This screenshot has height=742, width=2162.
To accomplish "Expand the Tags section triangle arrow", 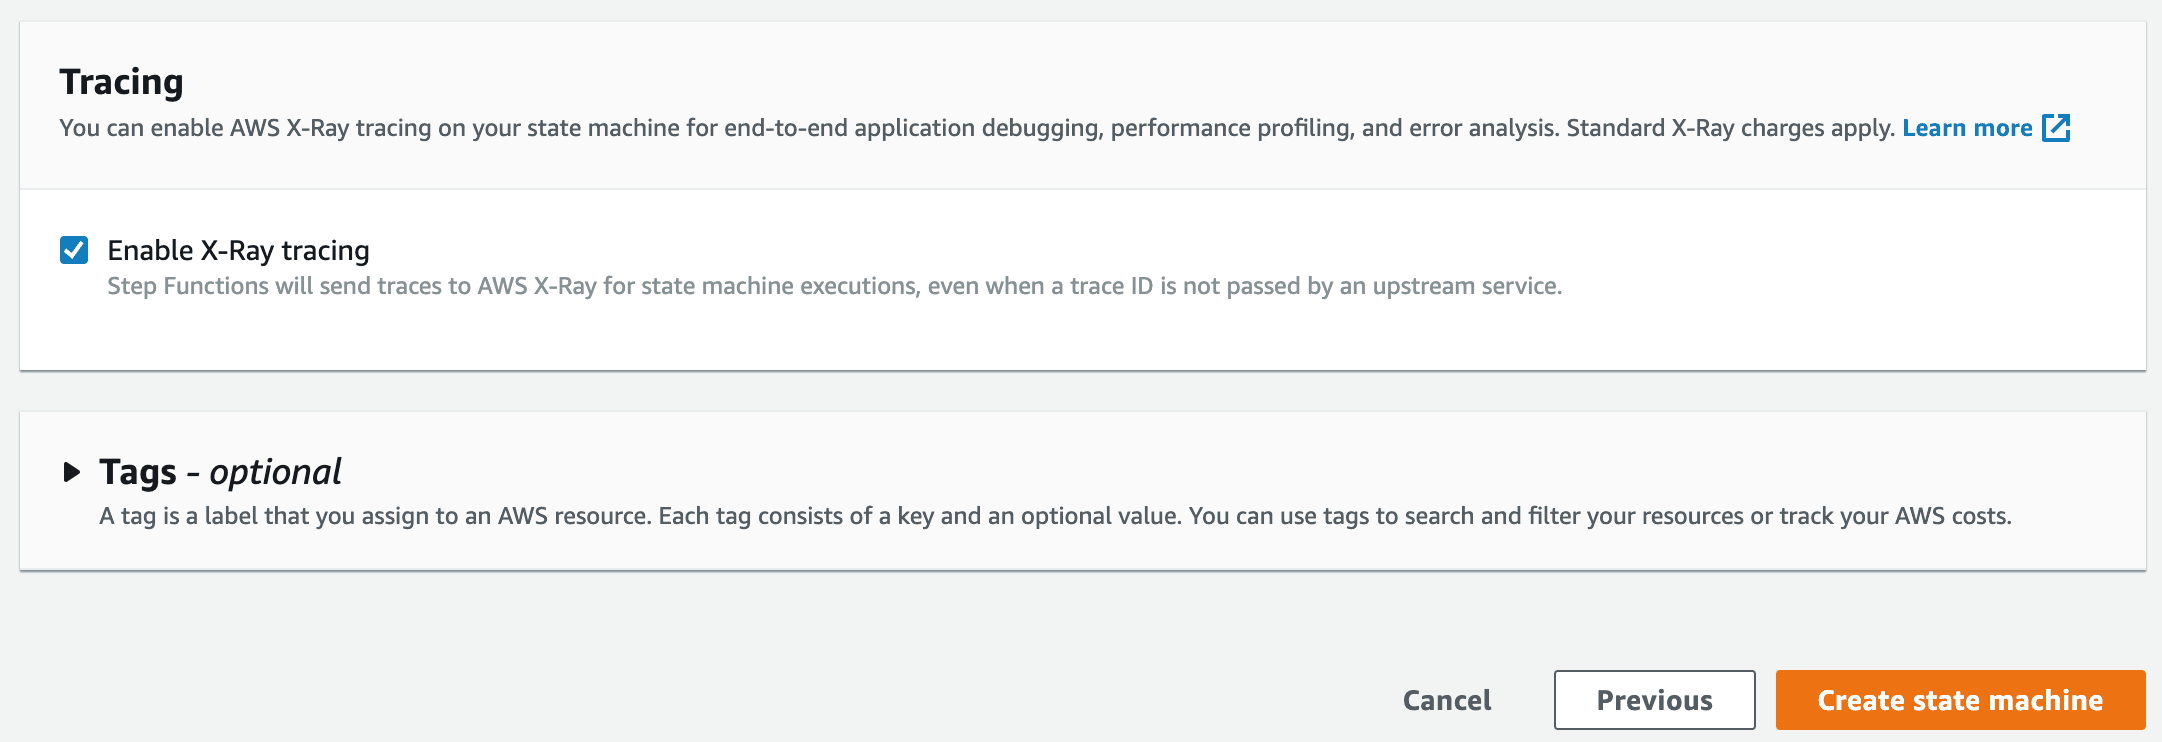I will point(71,472).
